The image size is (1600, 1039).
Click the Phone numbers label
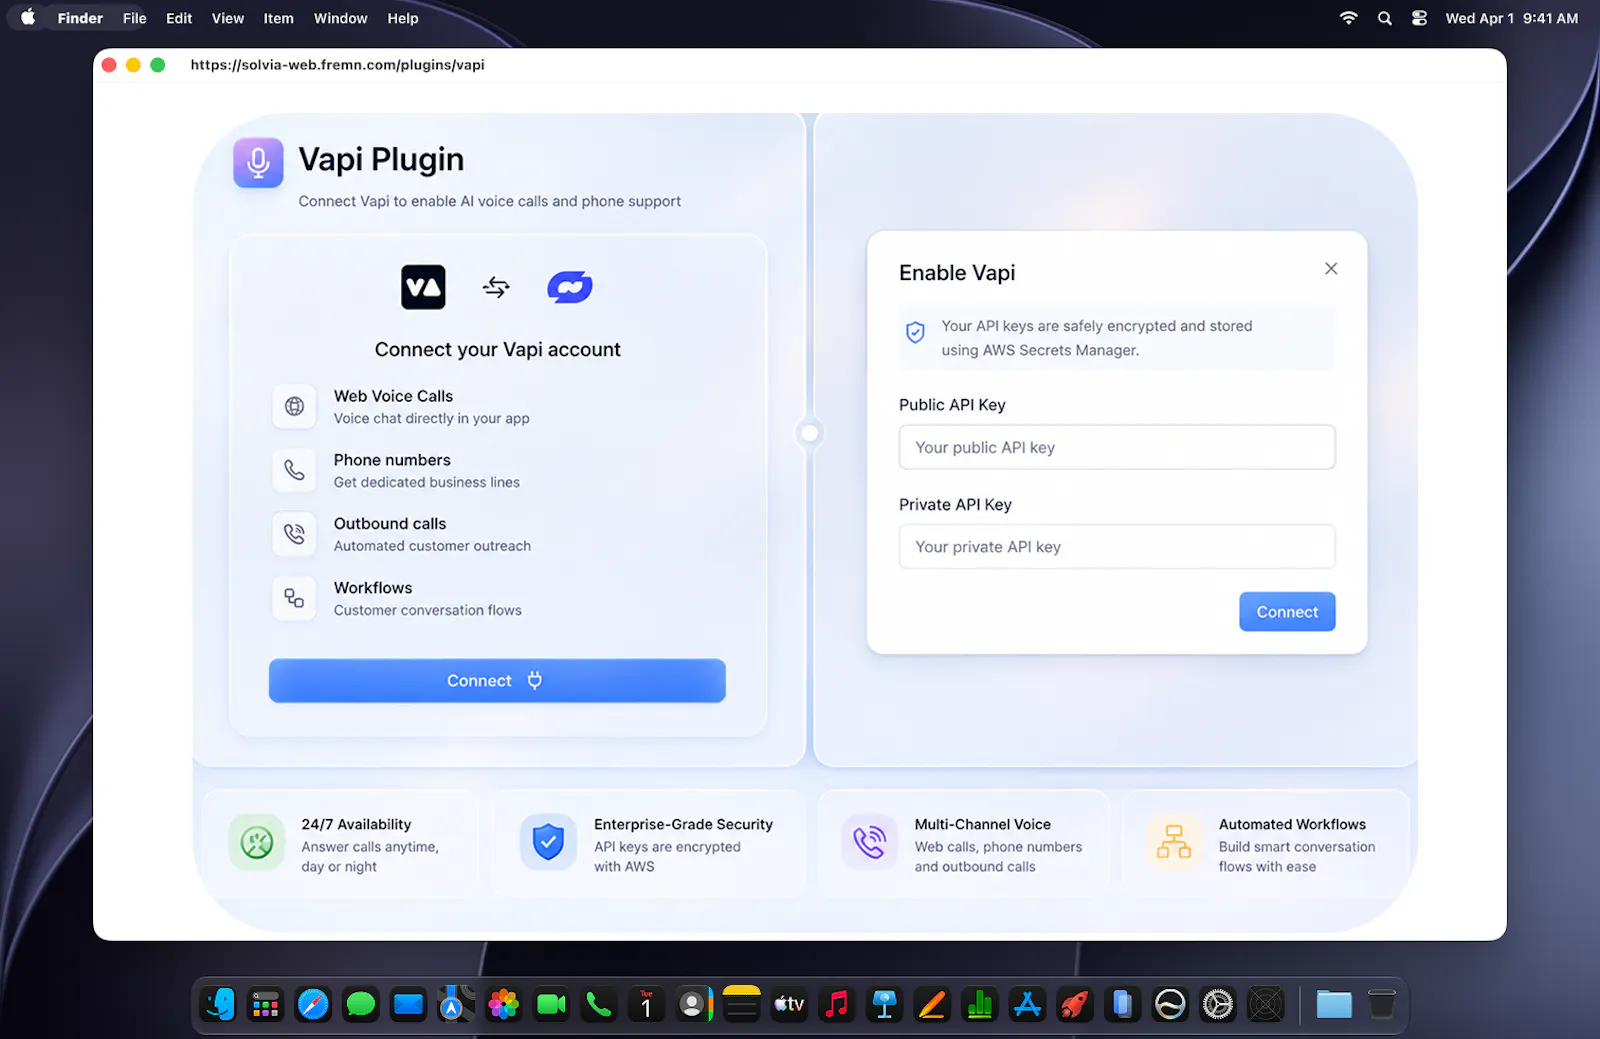point(392,460)
